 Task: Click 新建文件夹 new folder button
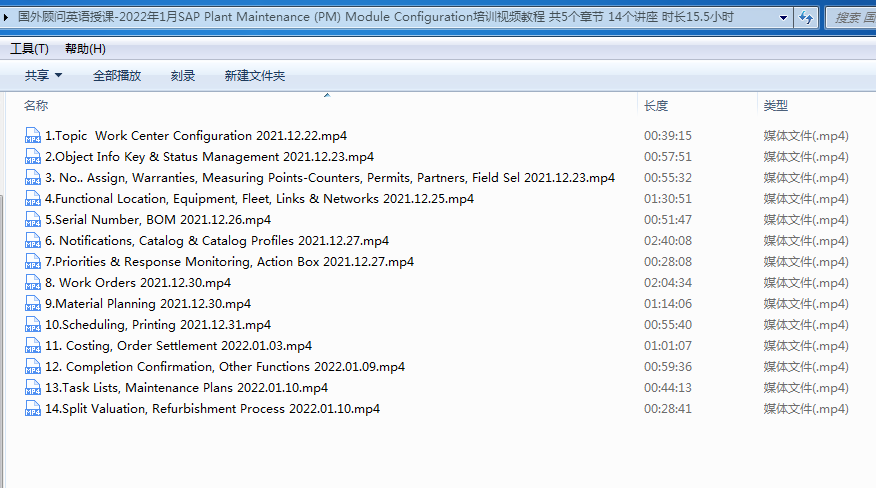pos(255,75)
